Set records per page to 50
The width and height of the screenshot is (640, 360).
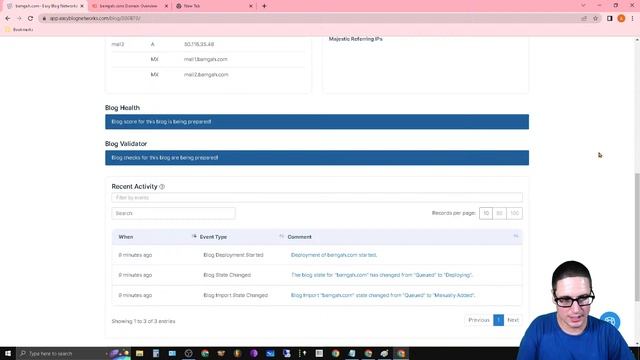(499, 213)
